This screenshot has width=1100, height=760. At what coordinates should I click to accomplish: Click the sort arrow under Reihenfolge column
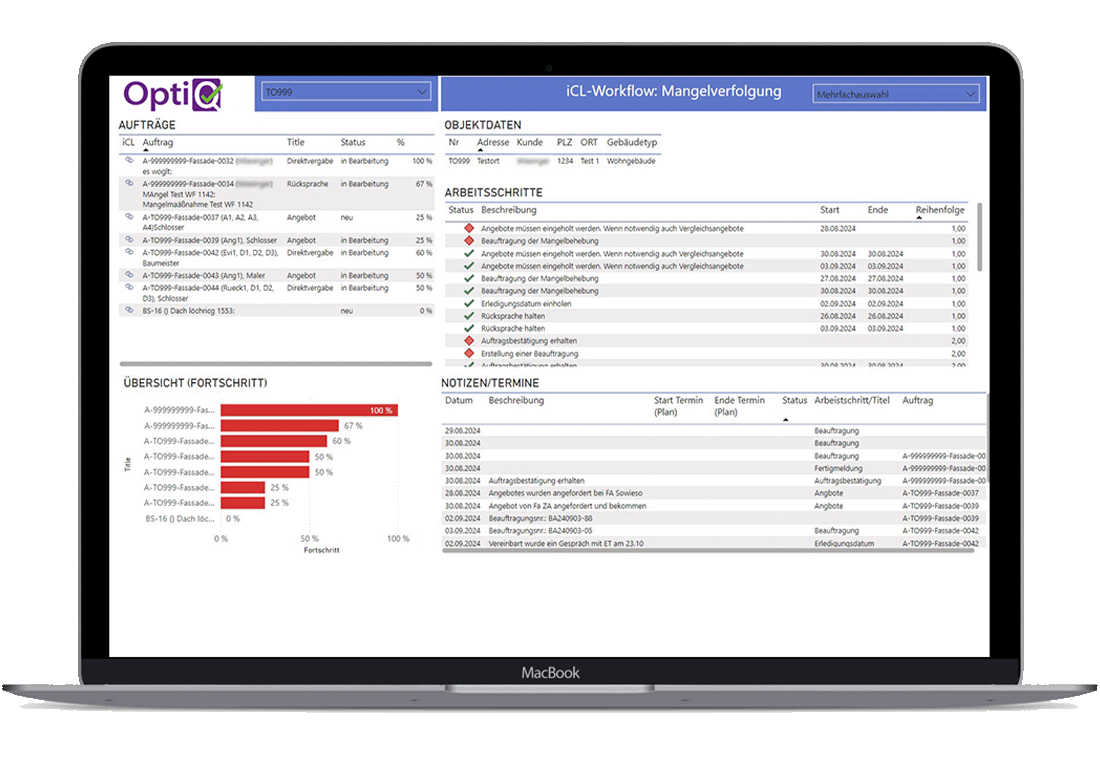920,218
